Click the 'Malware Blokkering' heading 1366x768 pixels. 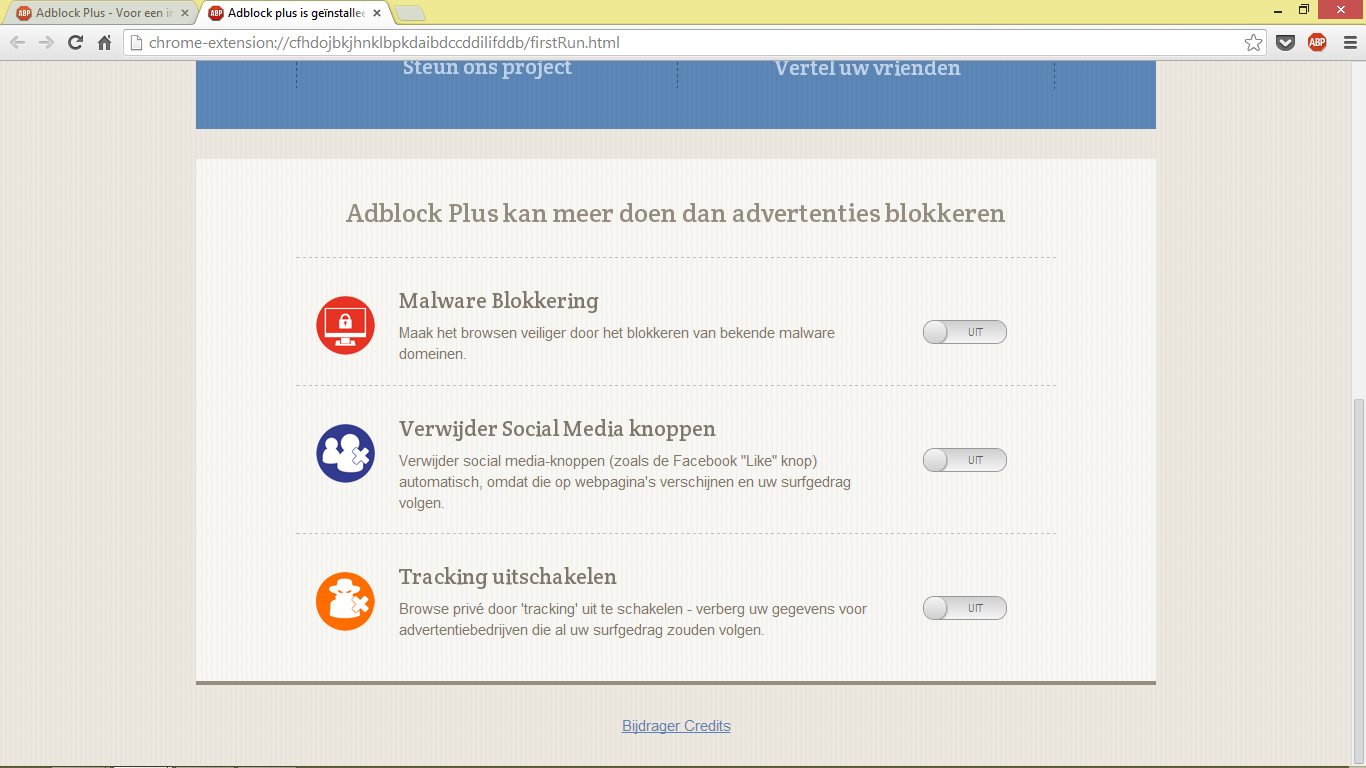(x=498, y=301)
